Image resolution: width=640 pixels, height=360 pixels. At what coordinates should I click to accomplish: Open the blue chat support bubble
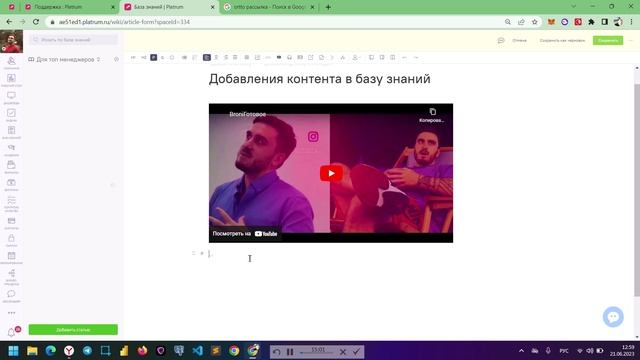(x=613, y=317)
